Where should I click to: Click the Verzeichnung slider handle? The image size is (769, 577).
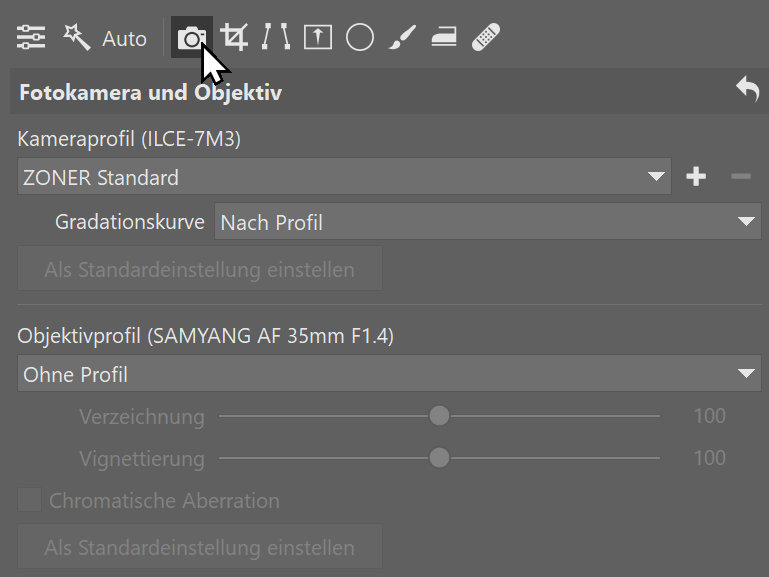tap(438, 416)
